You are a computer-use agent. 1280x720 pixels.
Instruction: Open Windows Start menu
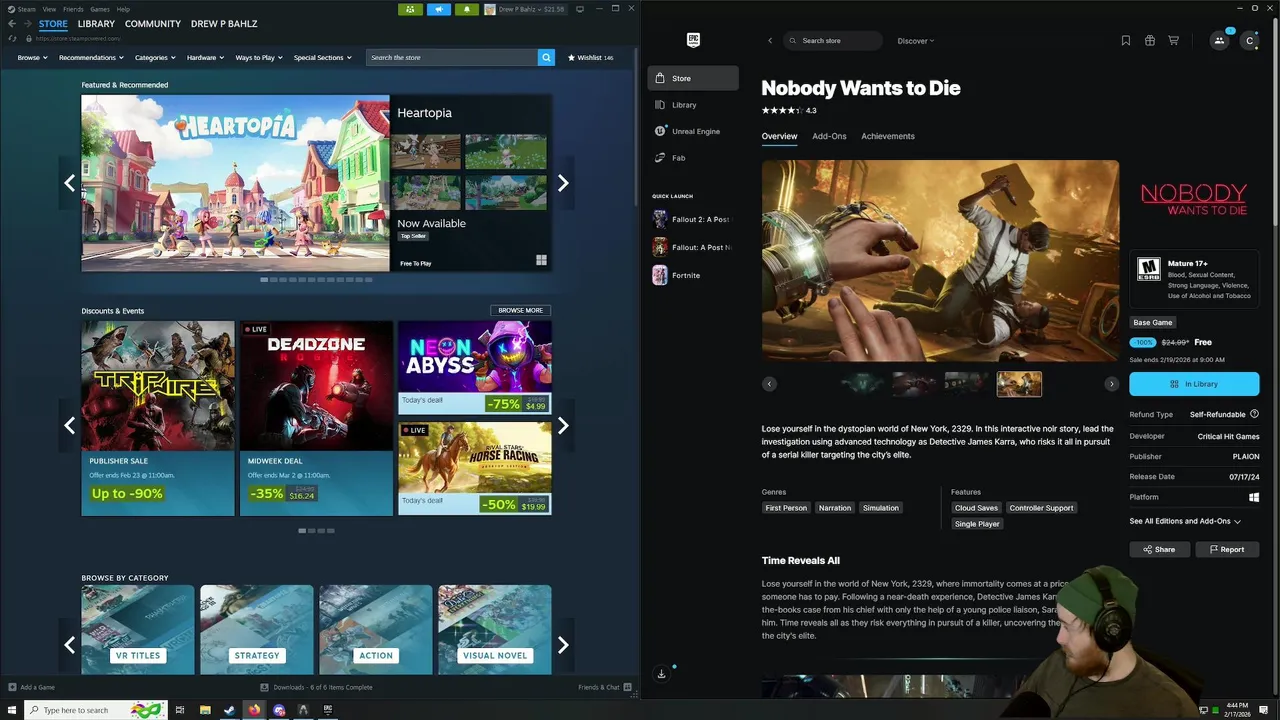(x=12, y=710)
